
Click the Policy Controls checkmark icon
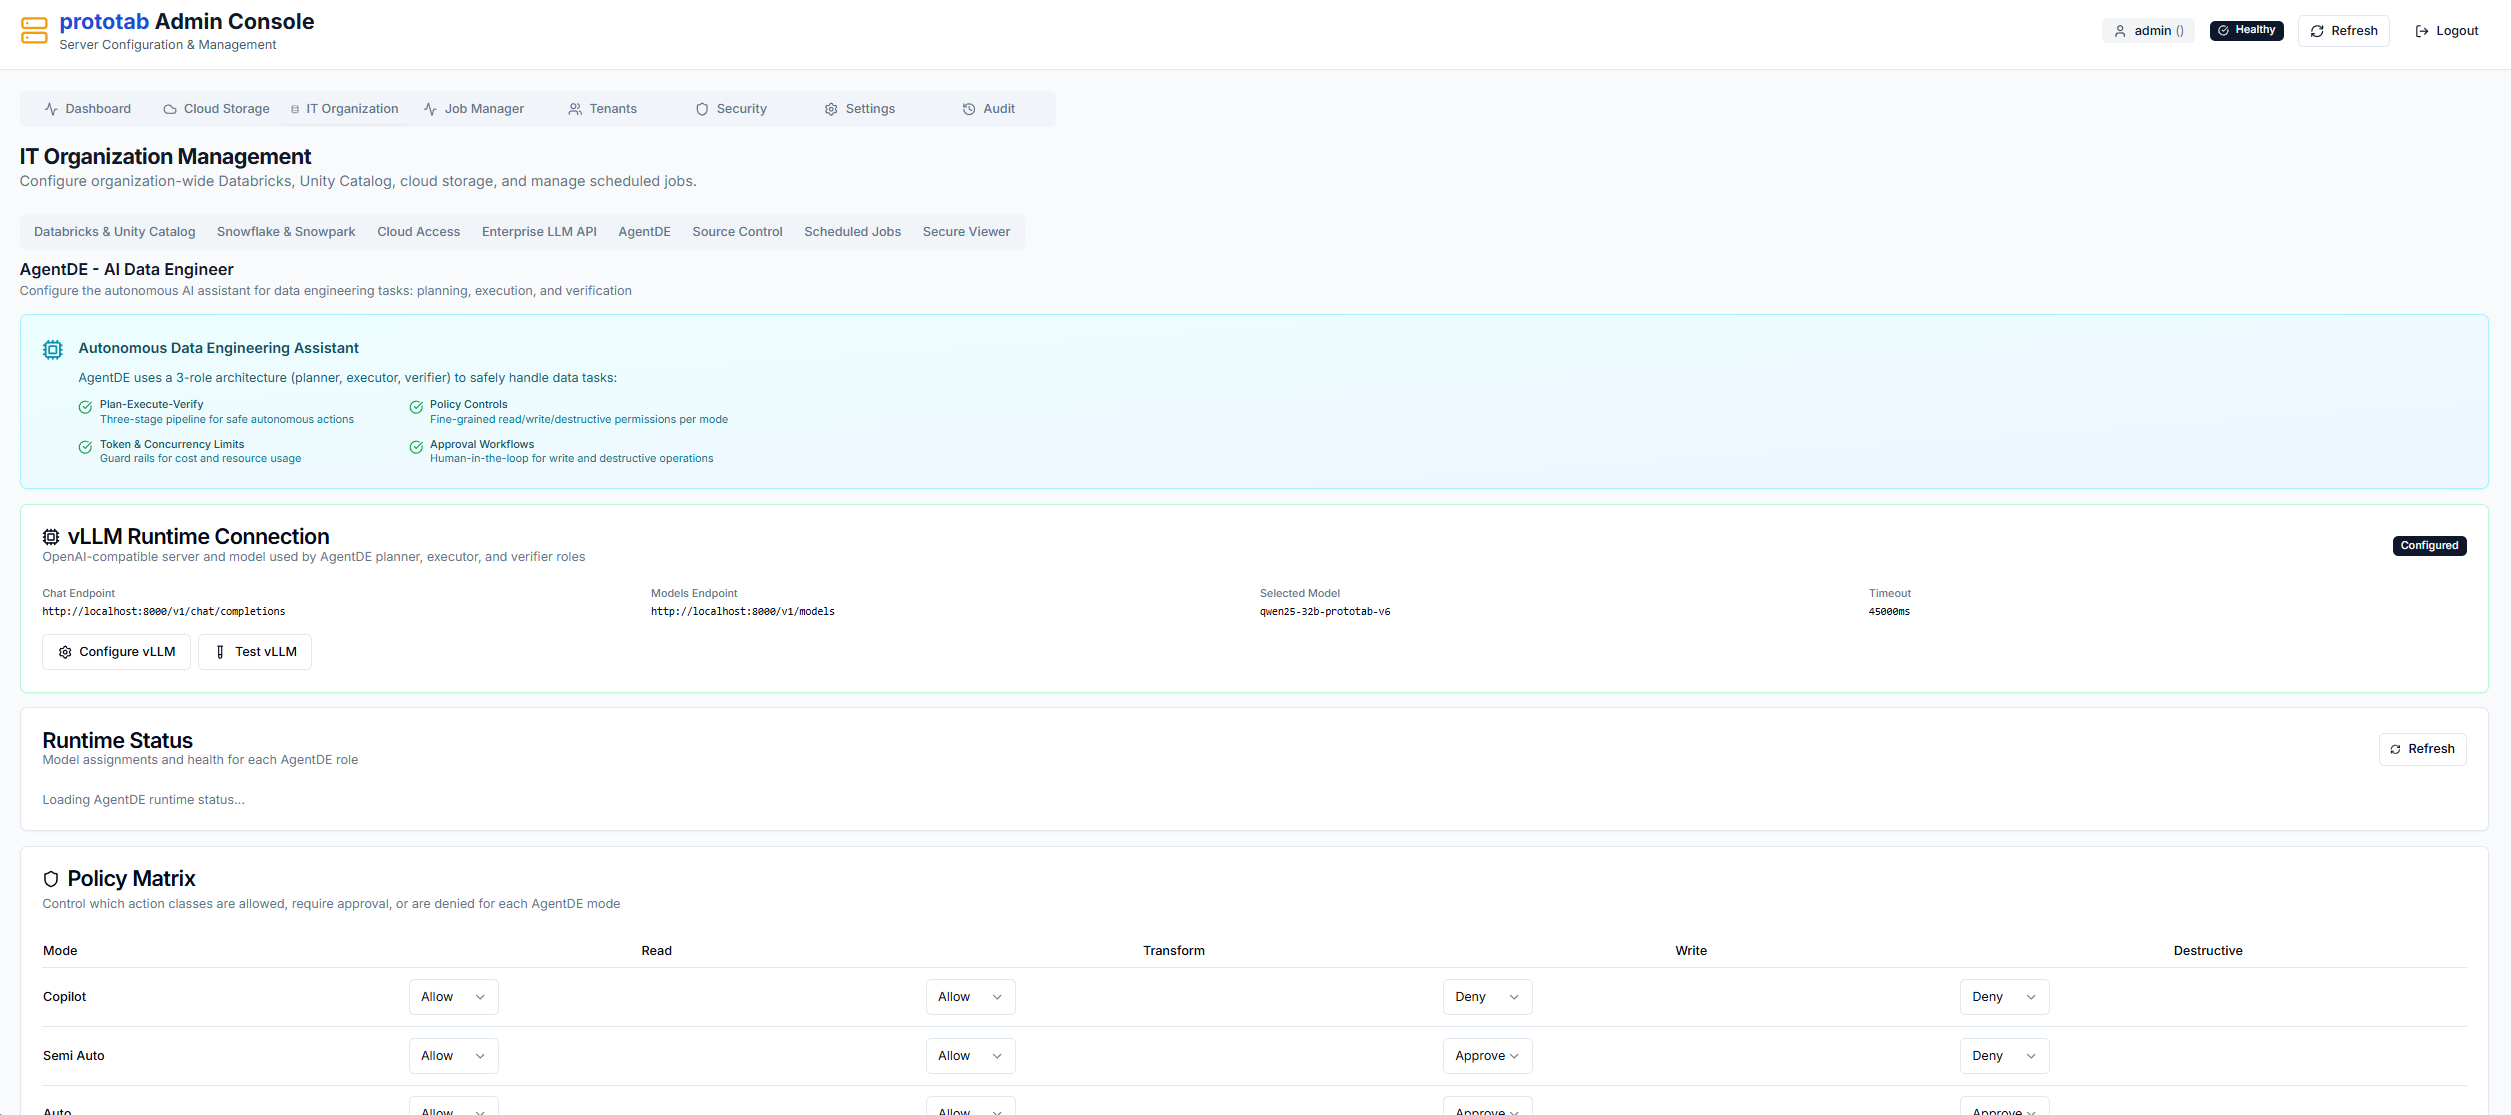click(416, 407)
